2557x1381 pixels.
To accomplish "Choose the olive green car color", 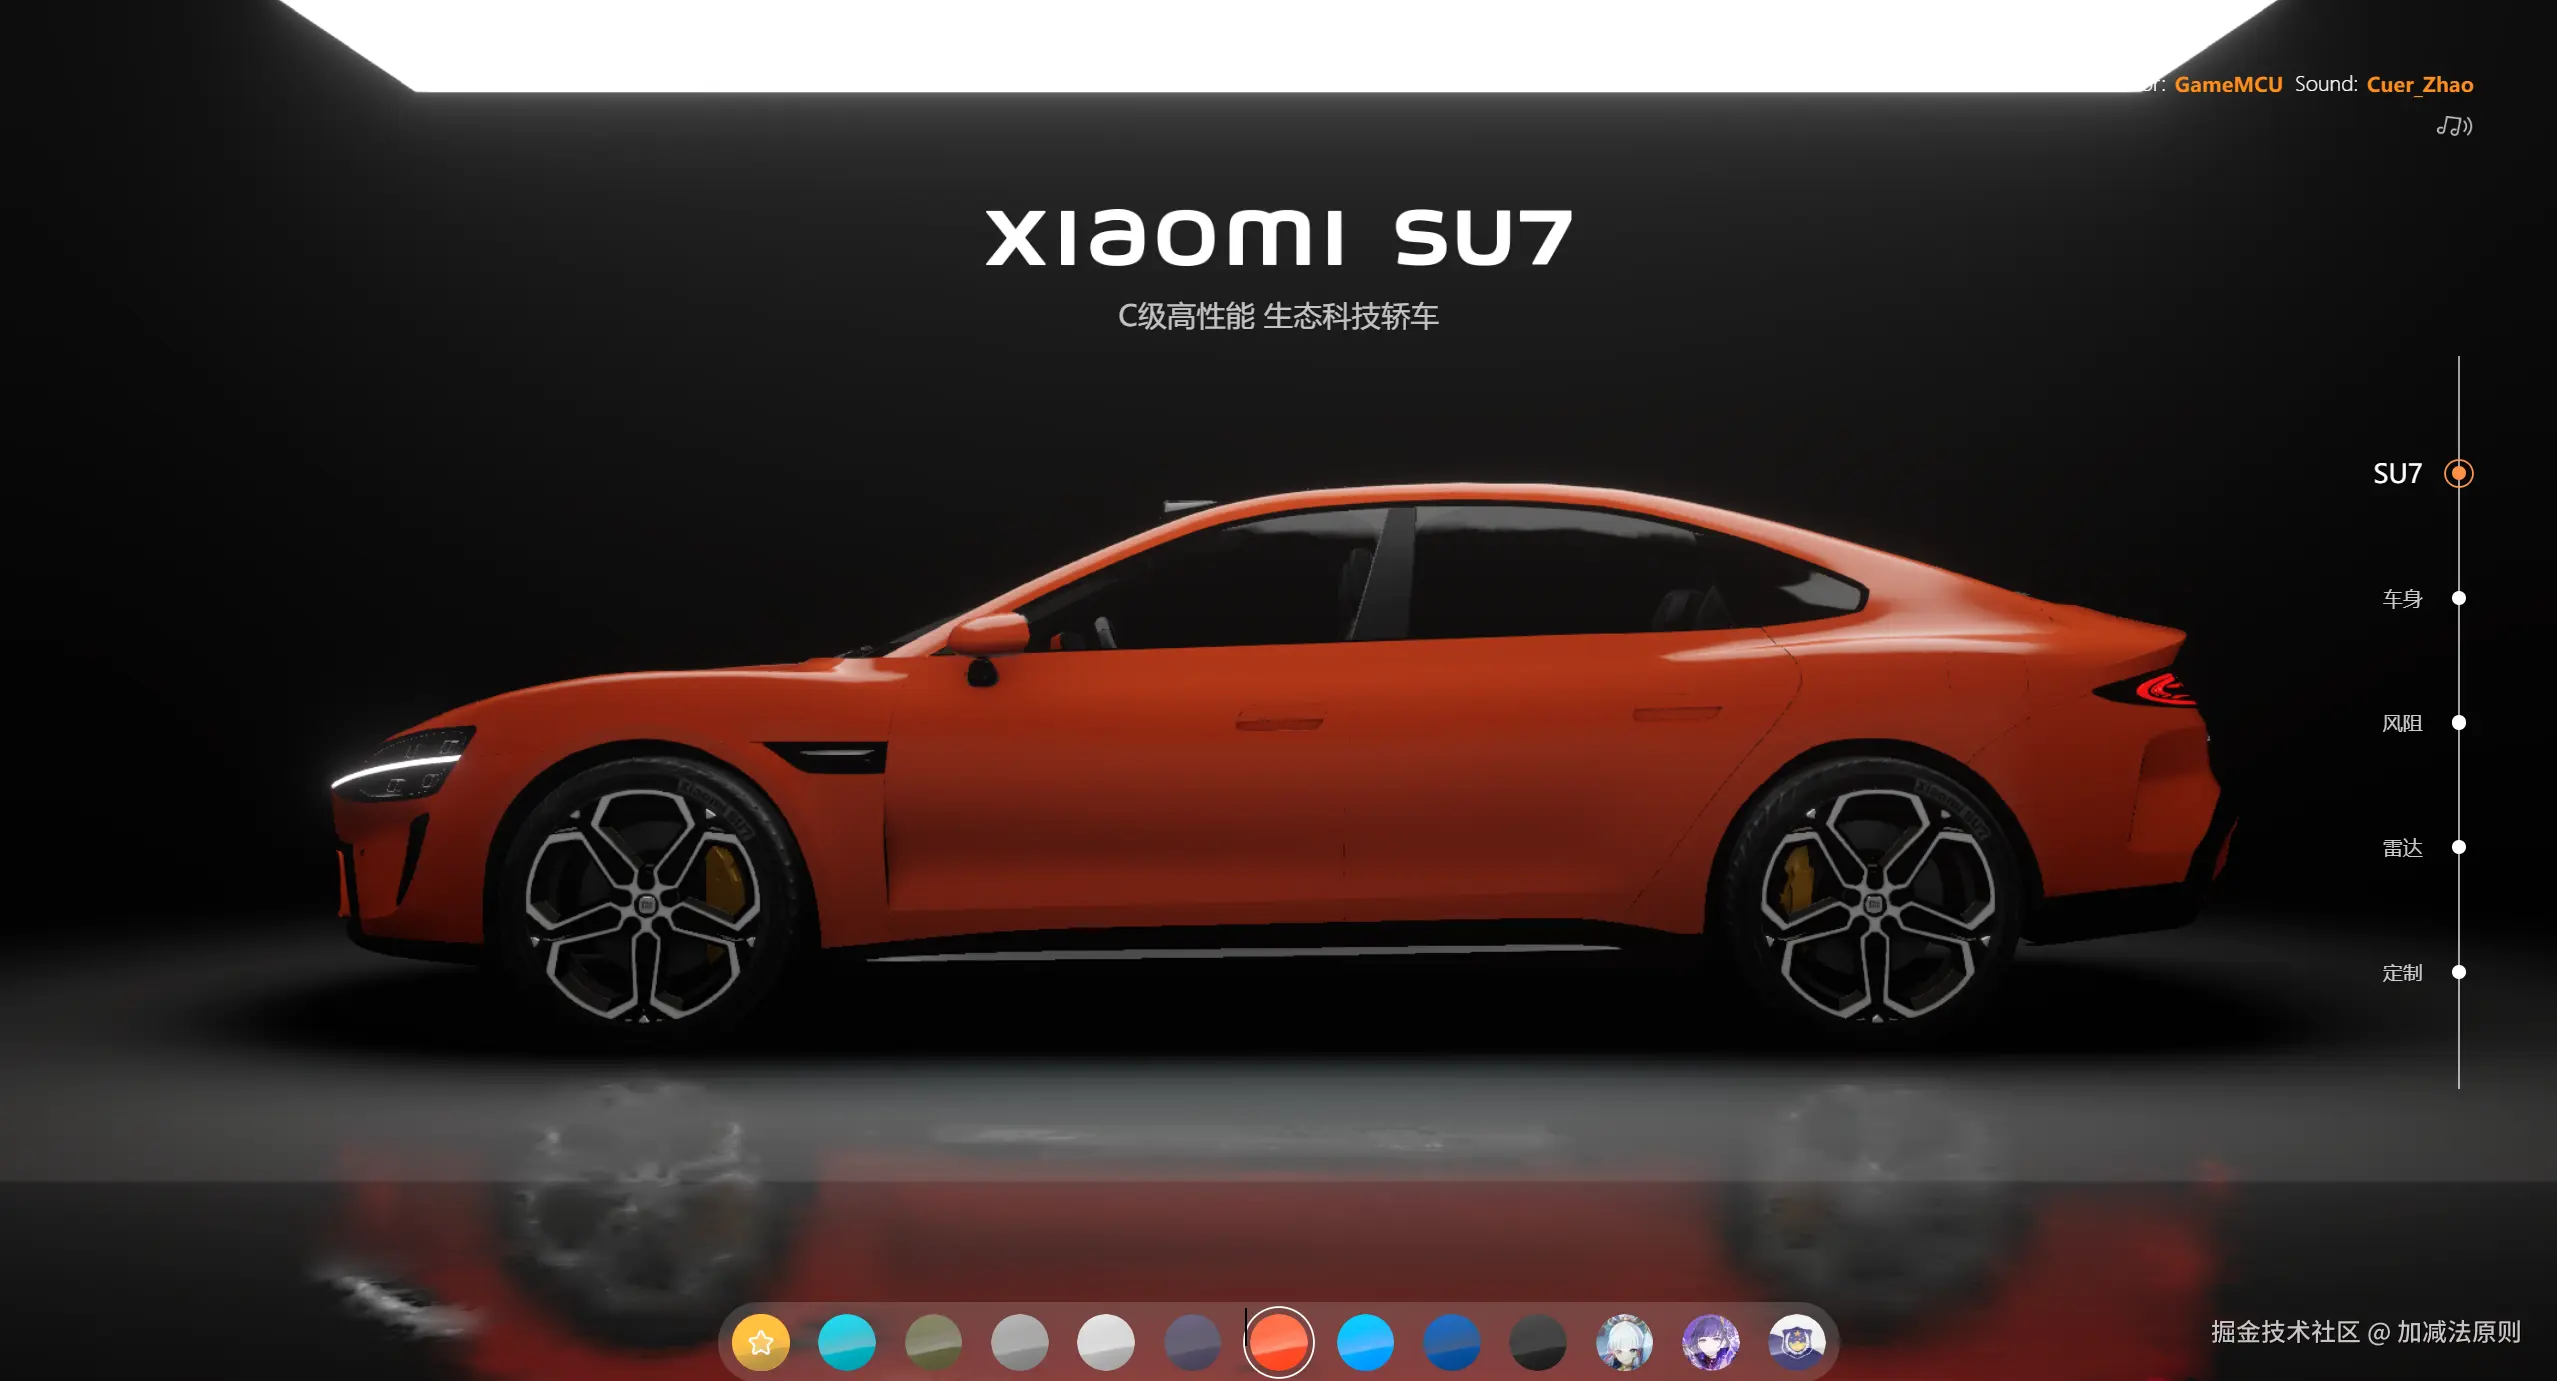I will [933, 1341].
